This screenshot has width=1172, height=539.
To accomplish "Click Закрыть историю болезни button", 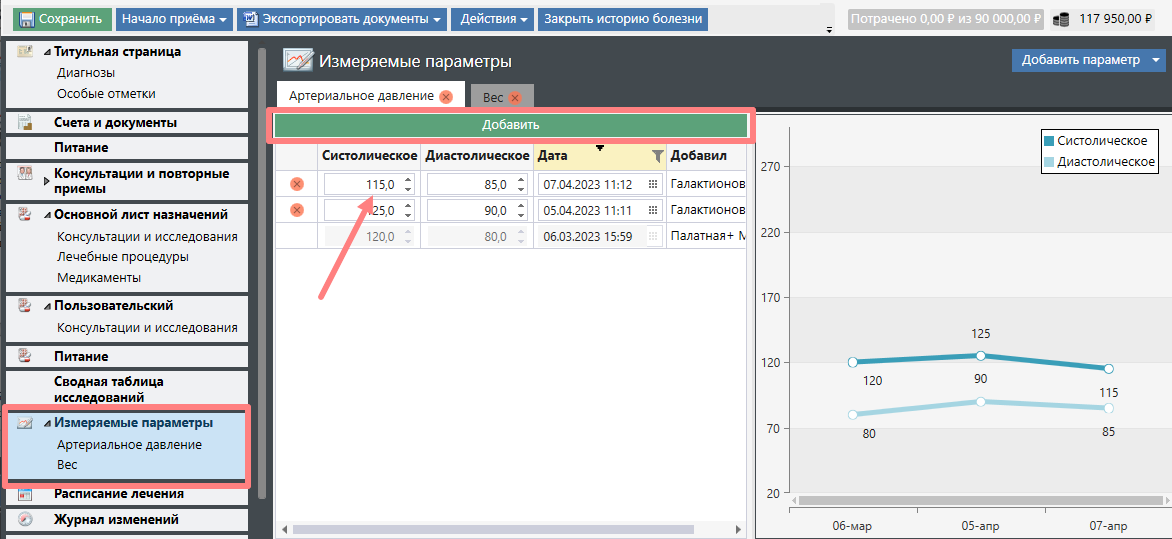I will point(624,19).
